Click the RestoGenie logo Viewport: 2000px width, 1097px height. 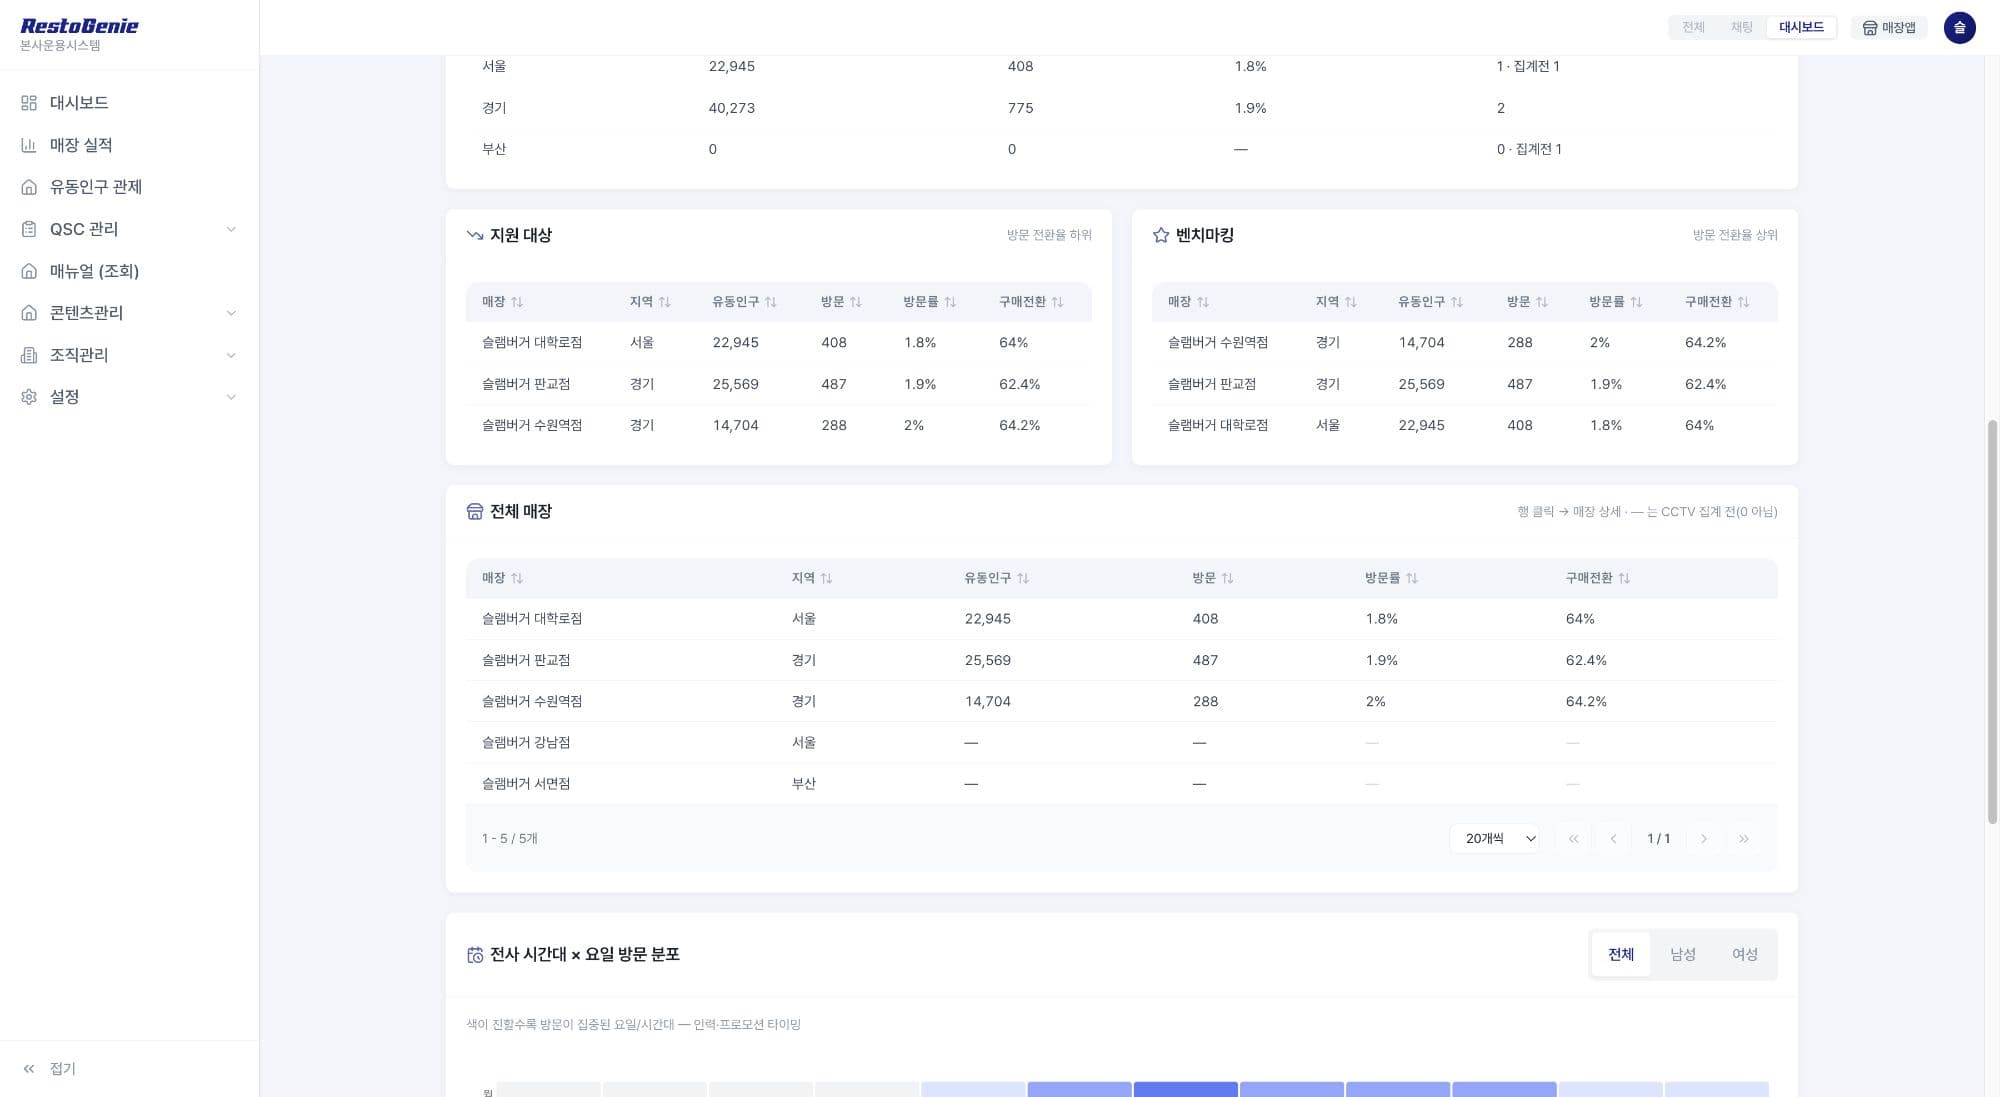coord(79,26)
